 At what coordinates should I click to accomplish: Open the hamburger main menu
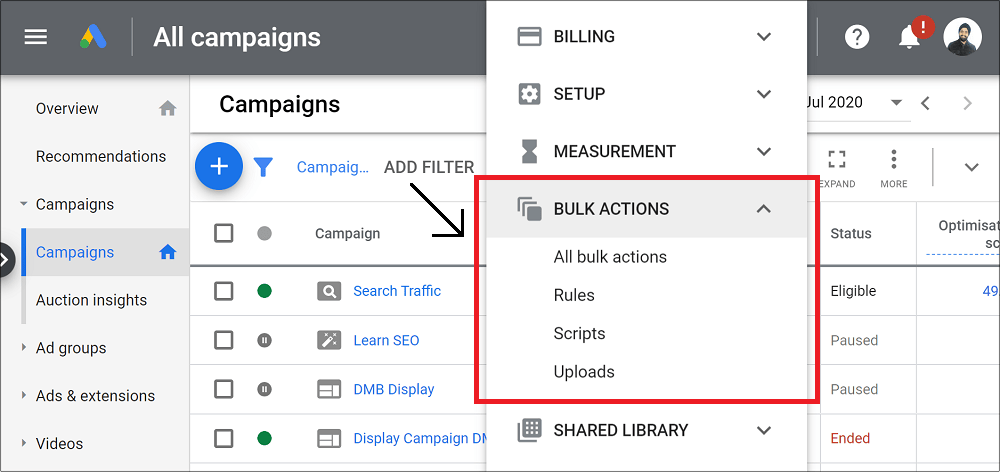click(36, 37)
